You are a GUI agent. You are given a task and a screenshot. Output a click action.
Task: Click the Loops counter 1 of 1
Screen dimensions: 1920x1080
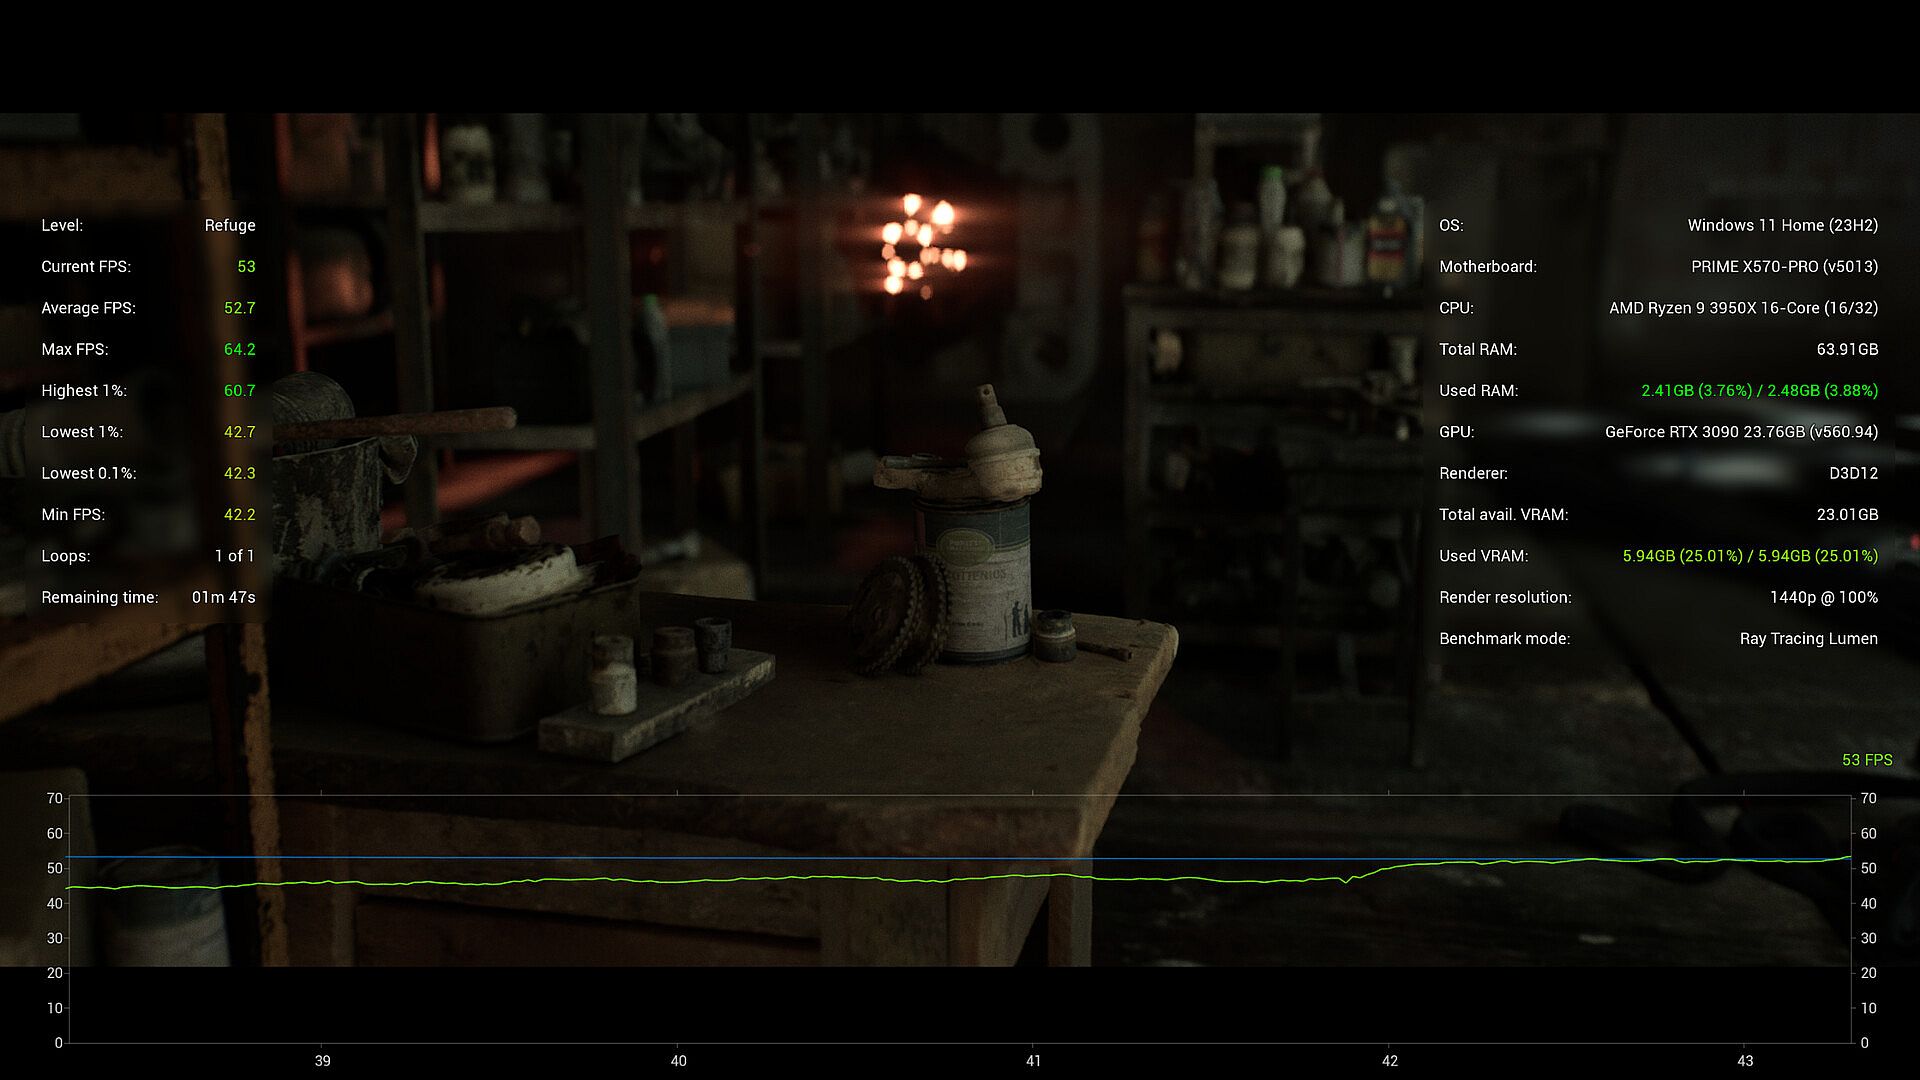[x=234, y=556]
